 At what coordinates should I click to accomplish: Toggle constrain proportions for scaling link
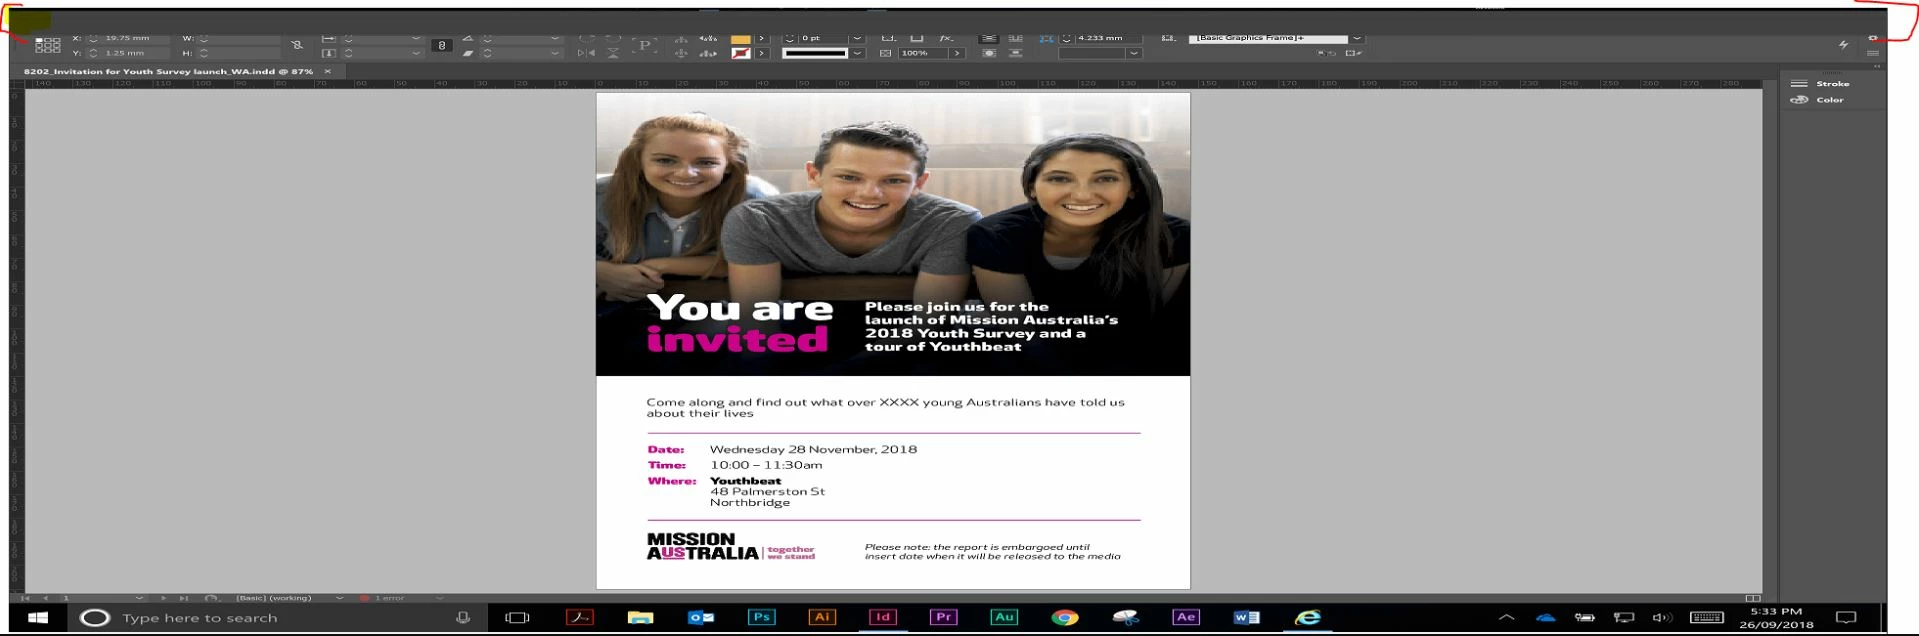441,45
